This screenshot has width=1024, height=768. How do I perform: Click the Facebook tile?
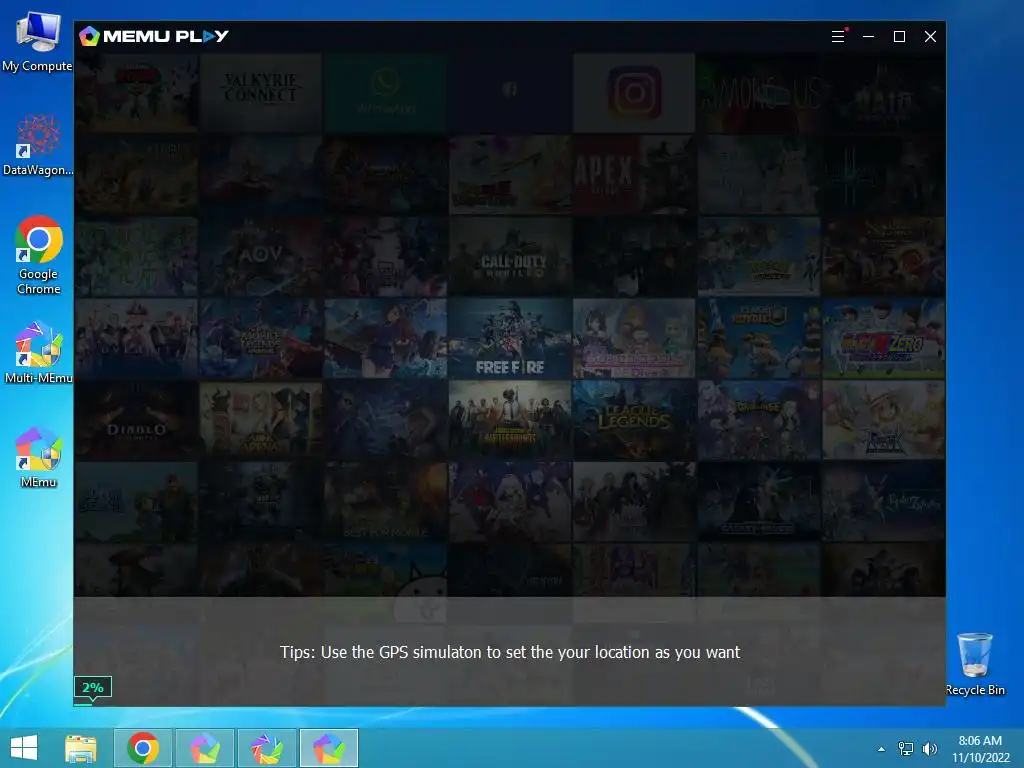tap(510, 93)
